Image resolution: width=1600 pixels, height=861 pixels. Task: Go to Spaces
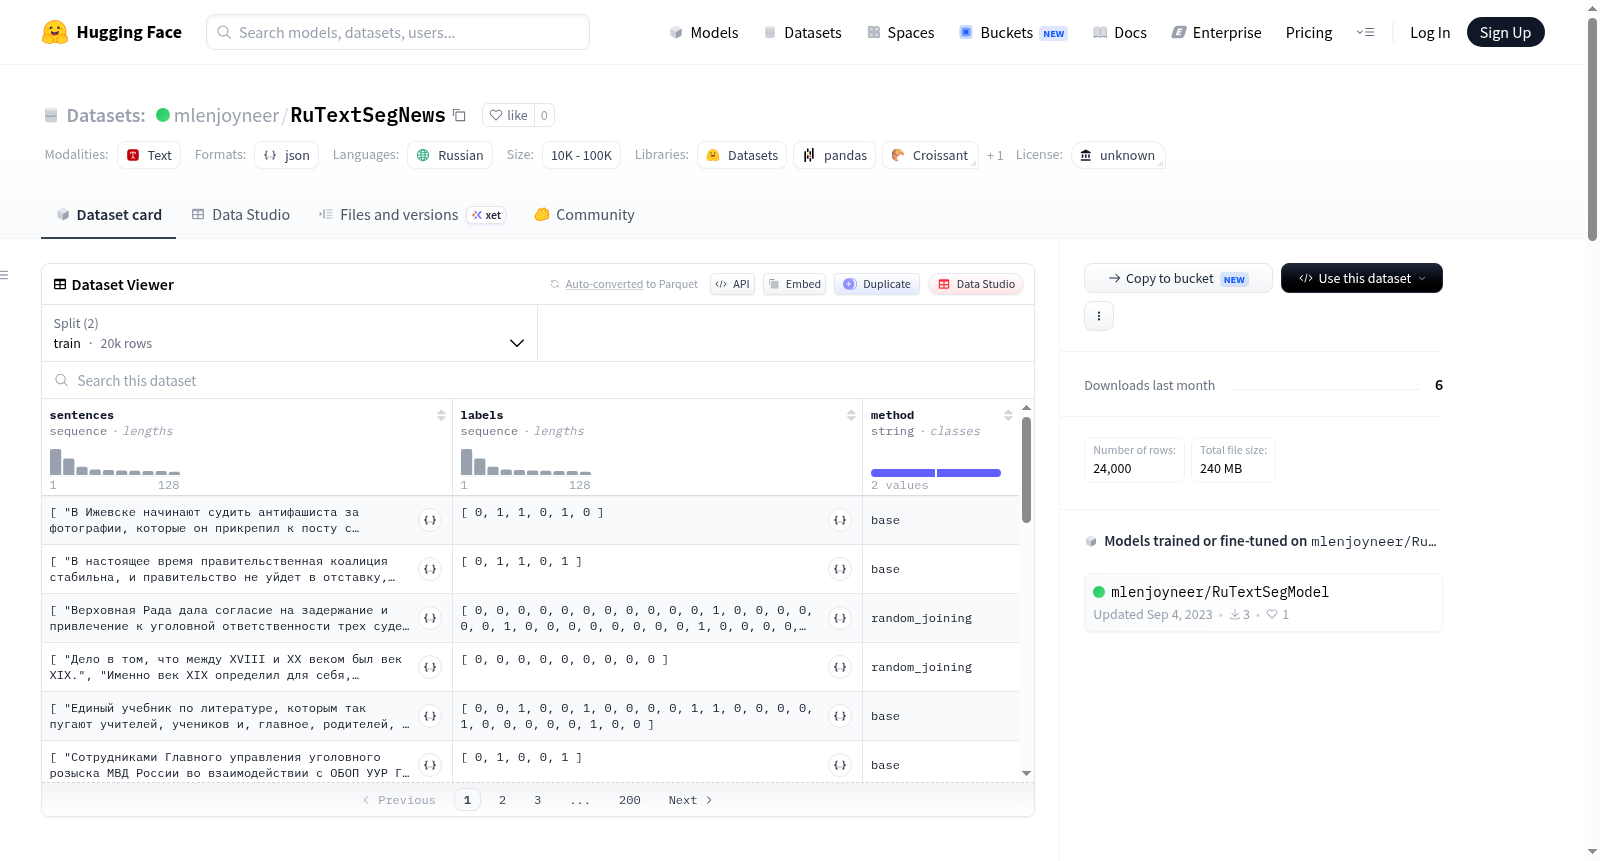click(x=901, y=32)
